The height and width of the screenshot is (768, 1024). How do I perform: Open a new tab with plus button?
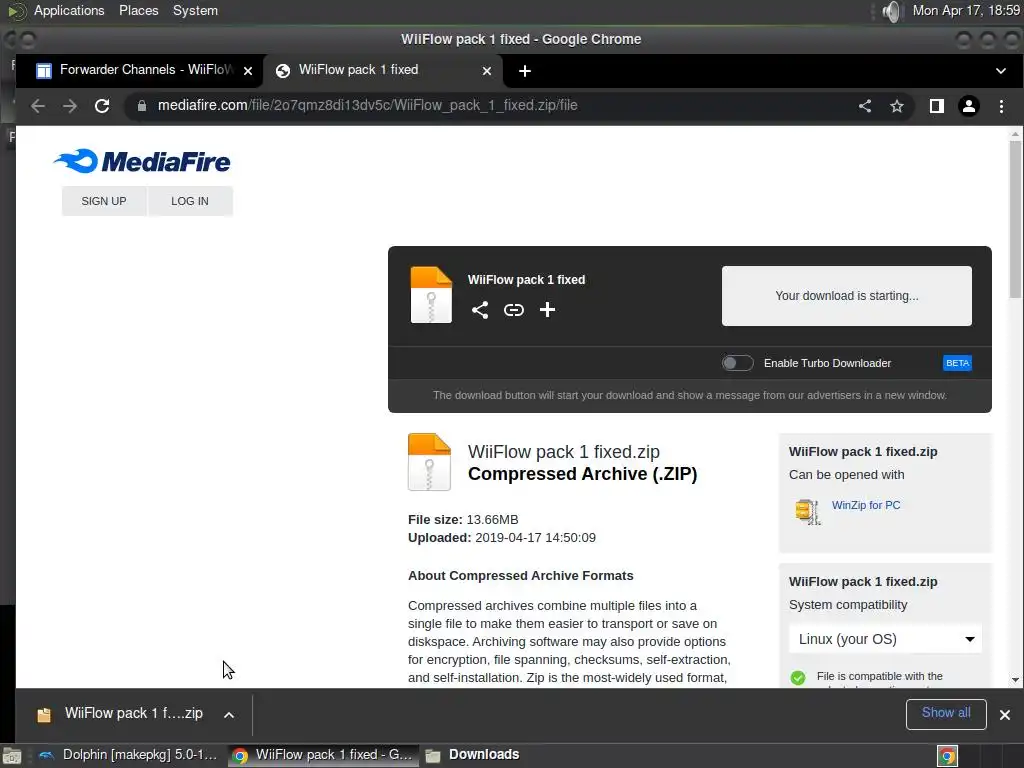click(524, 71)
